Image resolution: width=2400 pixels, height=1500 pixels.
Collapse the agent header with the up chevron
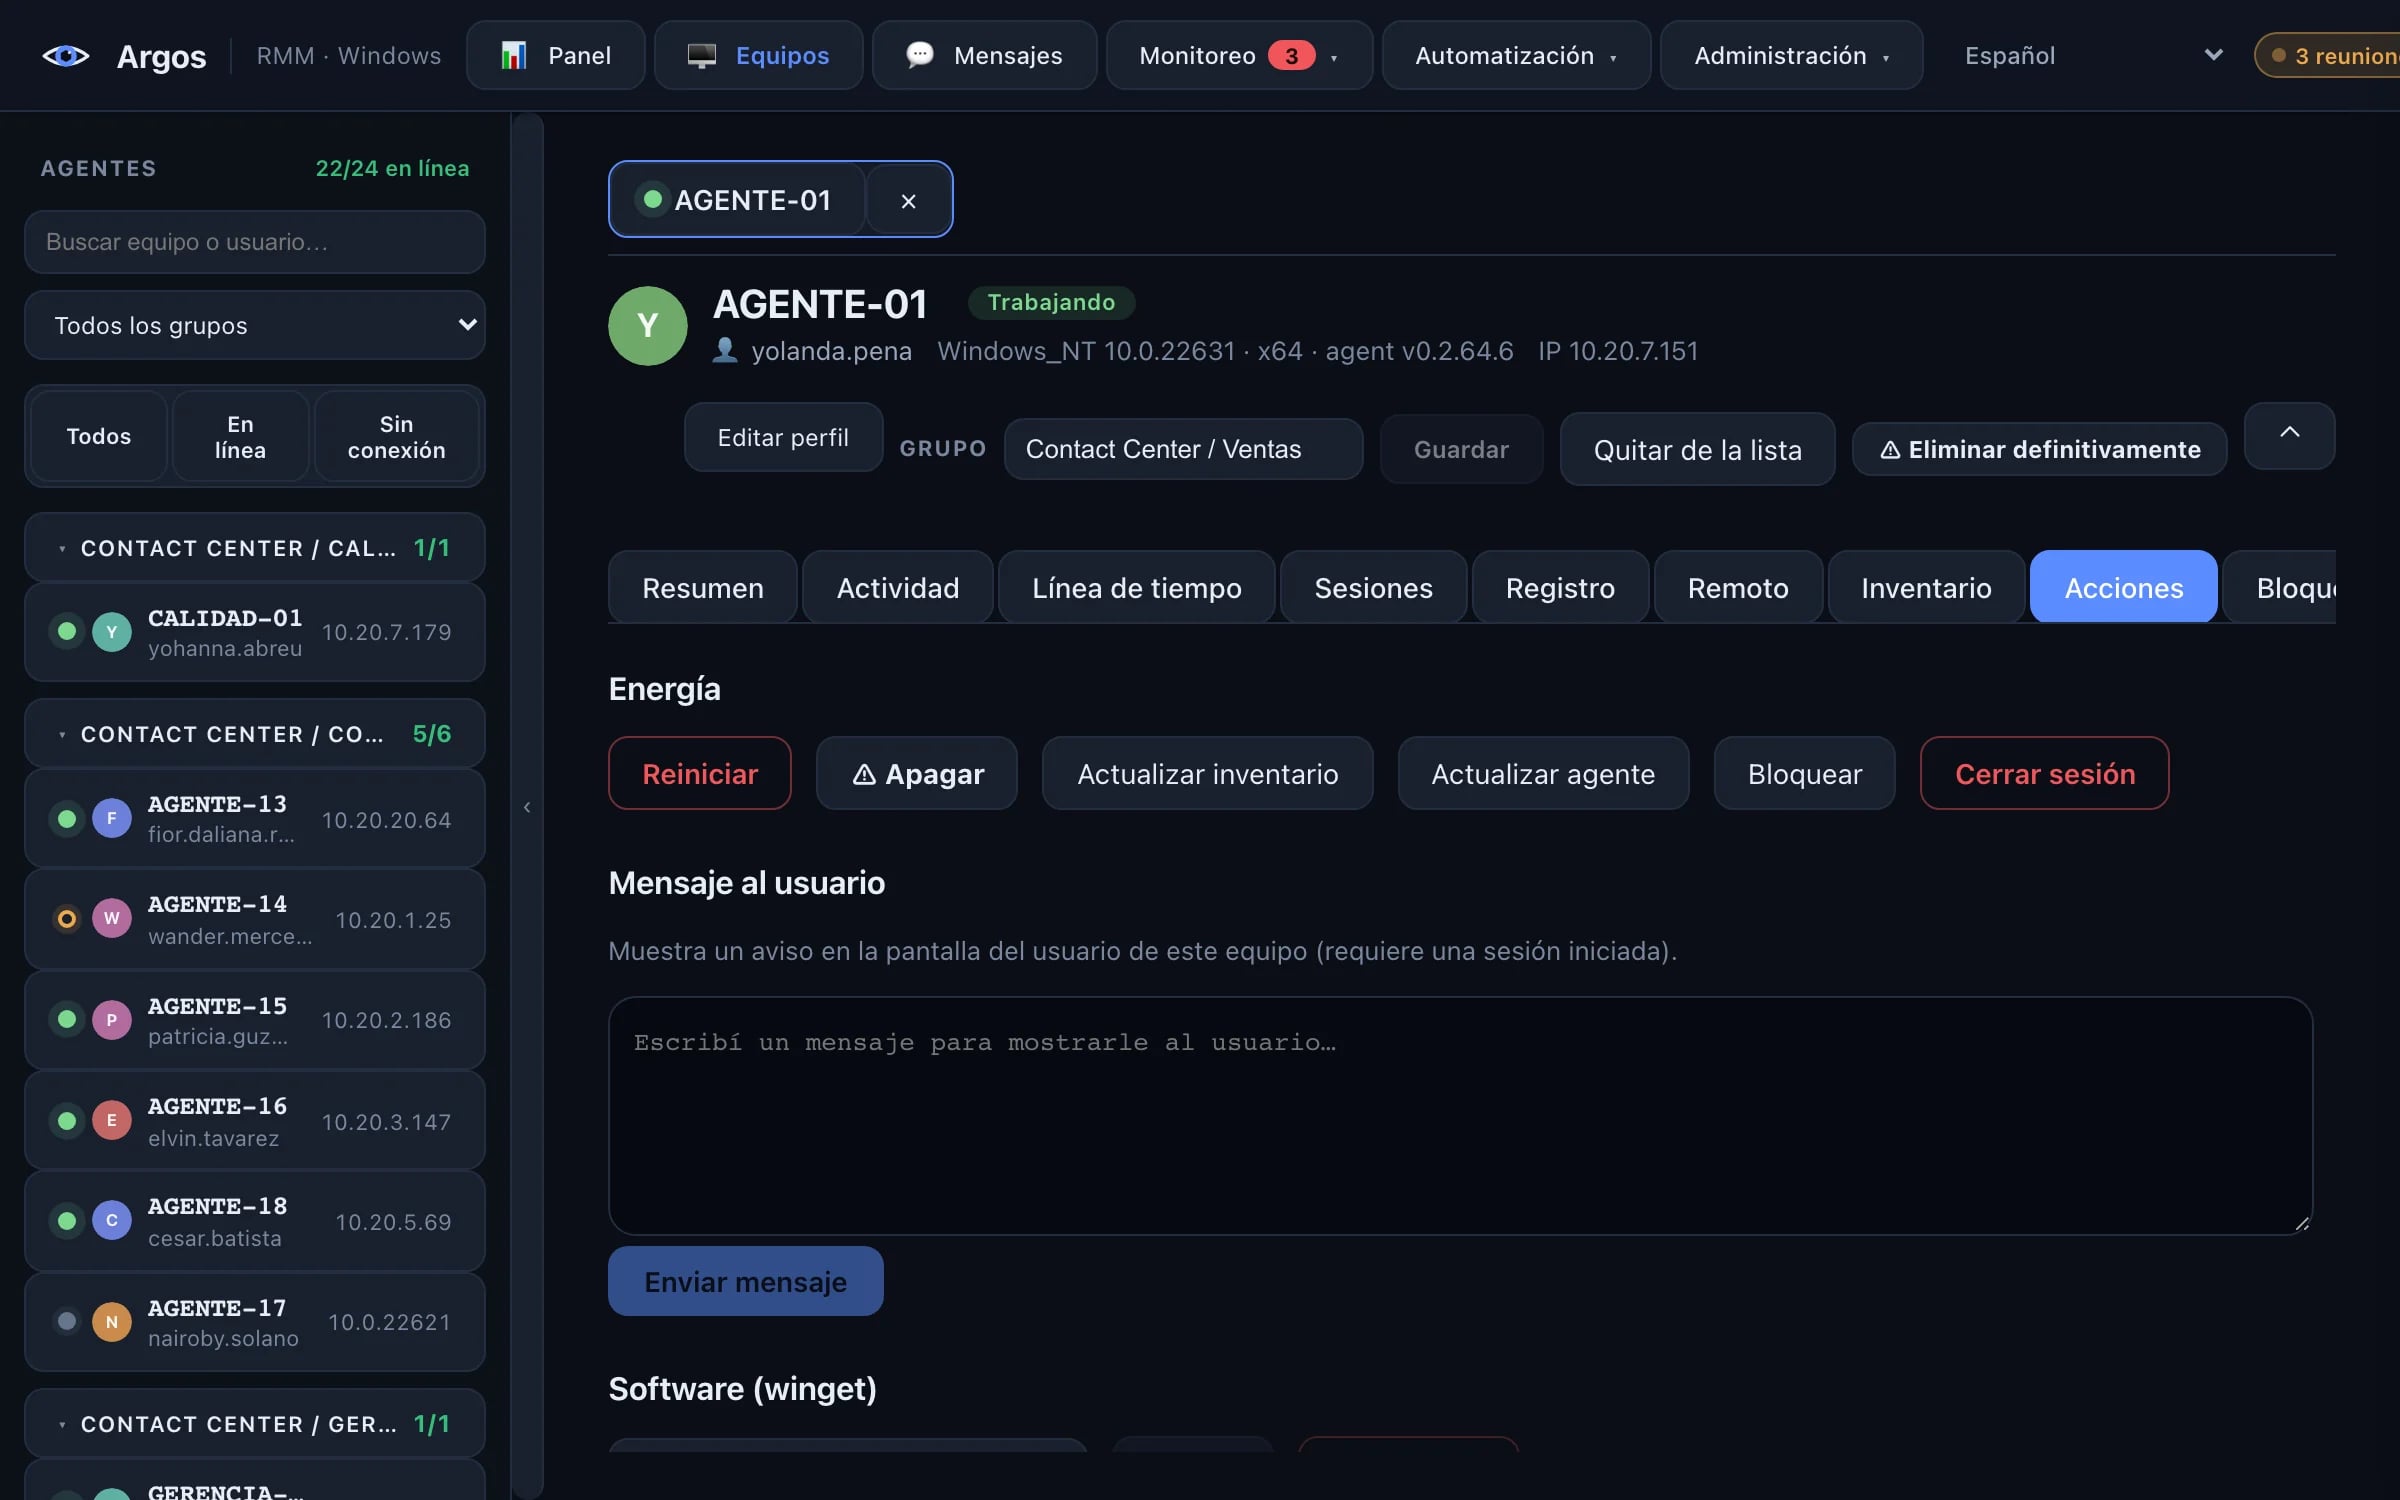tap(2289, 435)
